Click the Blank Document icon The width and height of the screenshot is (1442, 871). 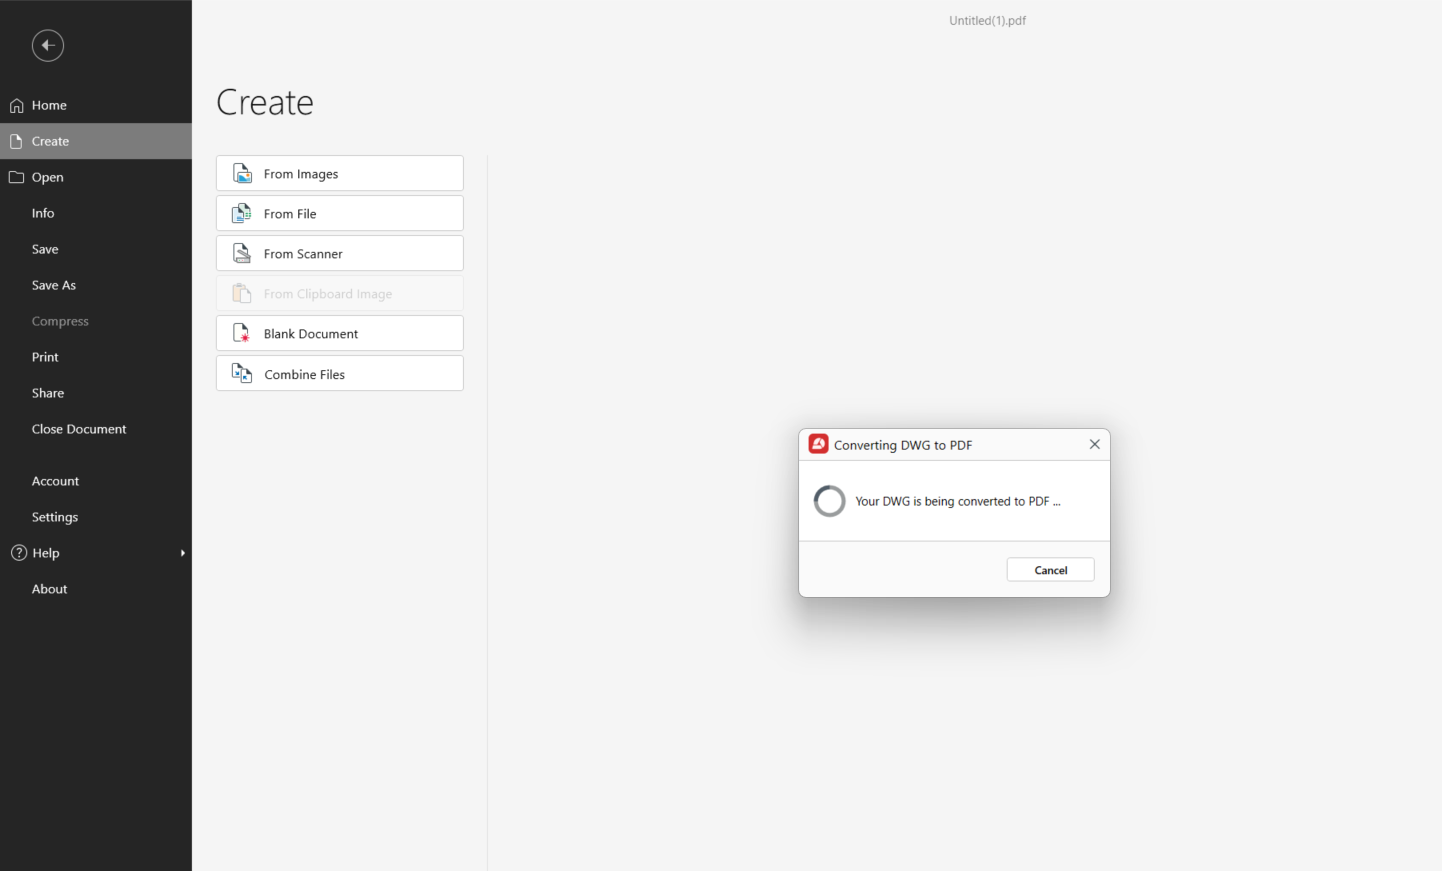pyautogui.click(x=242, y=333)
